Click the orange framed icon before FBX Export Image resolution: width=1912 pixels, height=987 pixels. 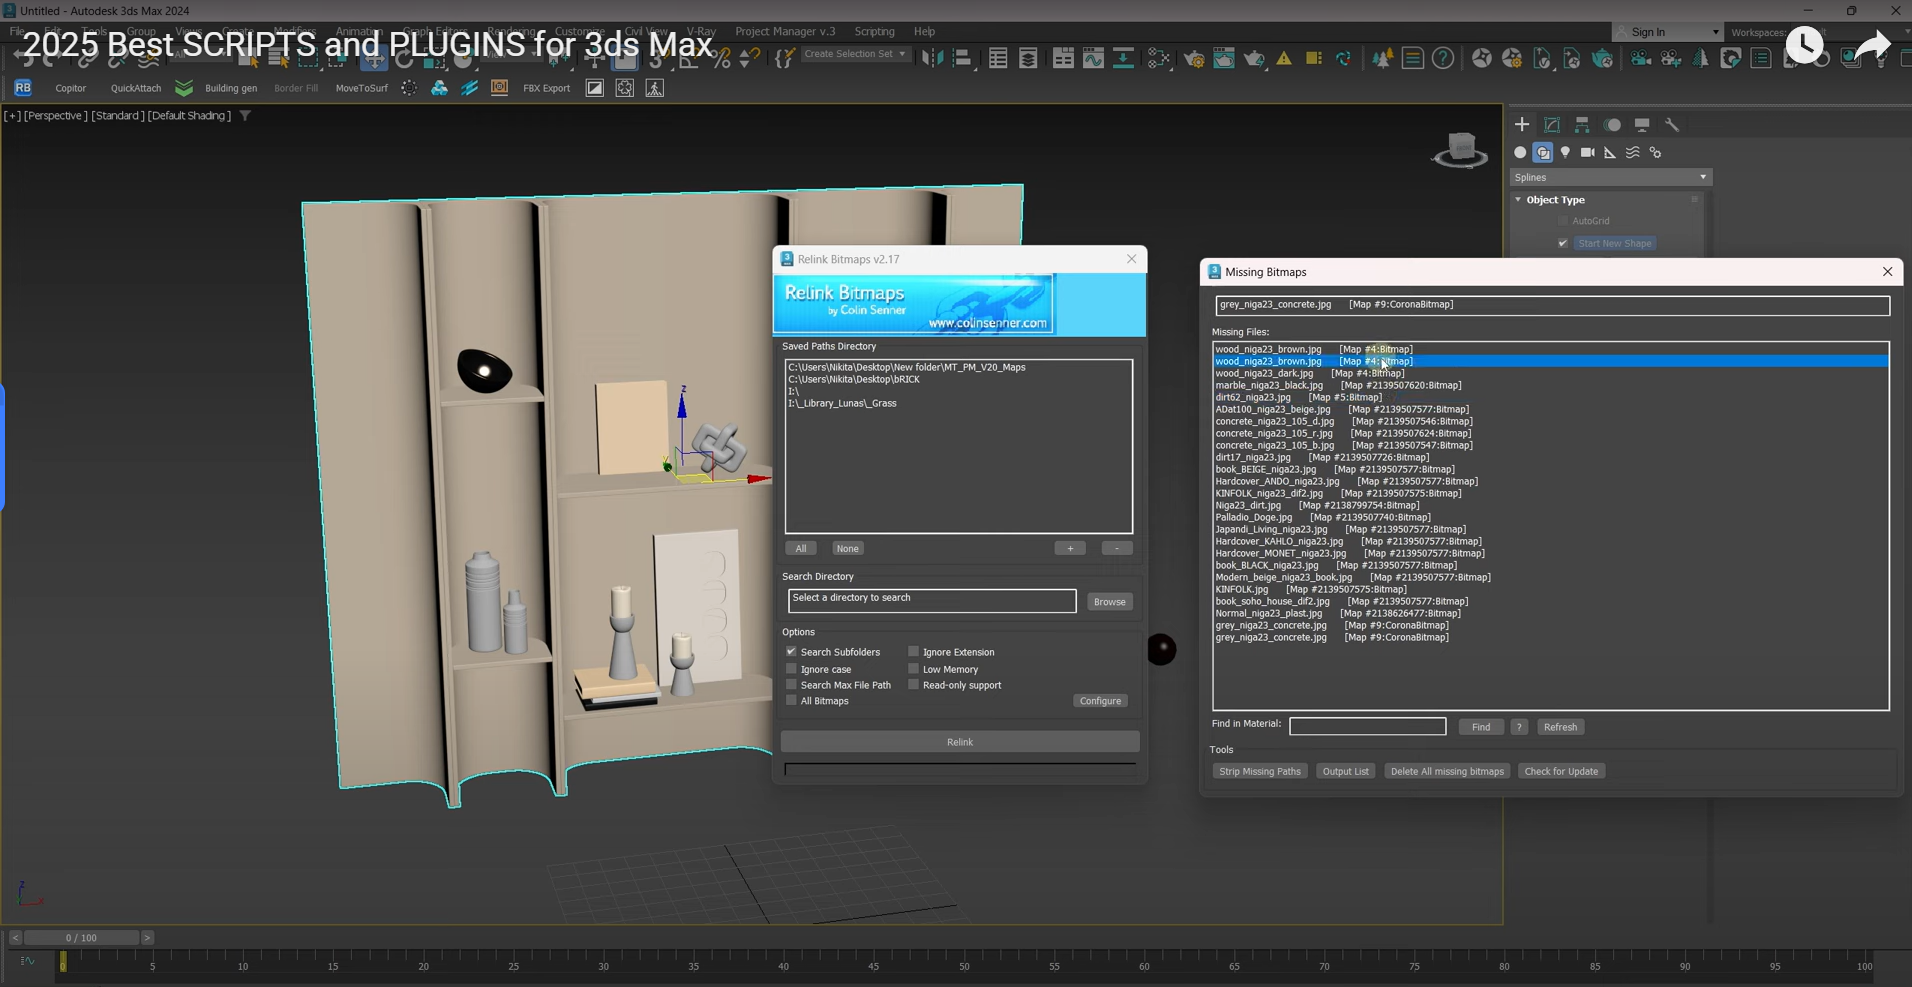click(x=499, y=88)
